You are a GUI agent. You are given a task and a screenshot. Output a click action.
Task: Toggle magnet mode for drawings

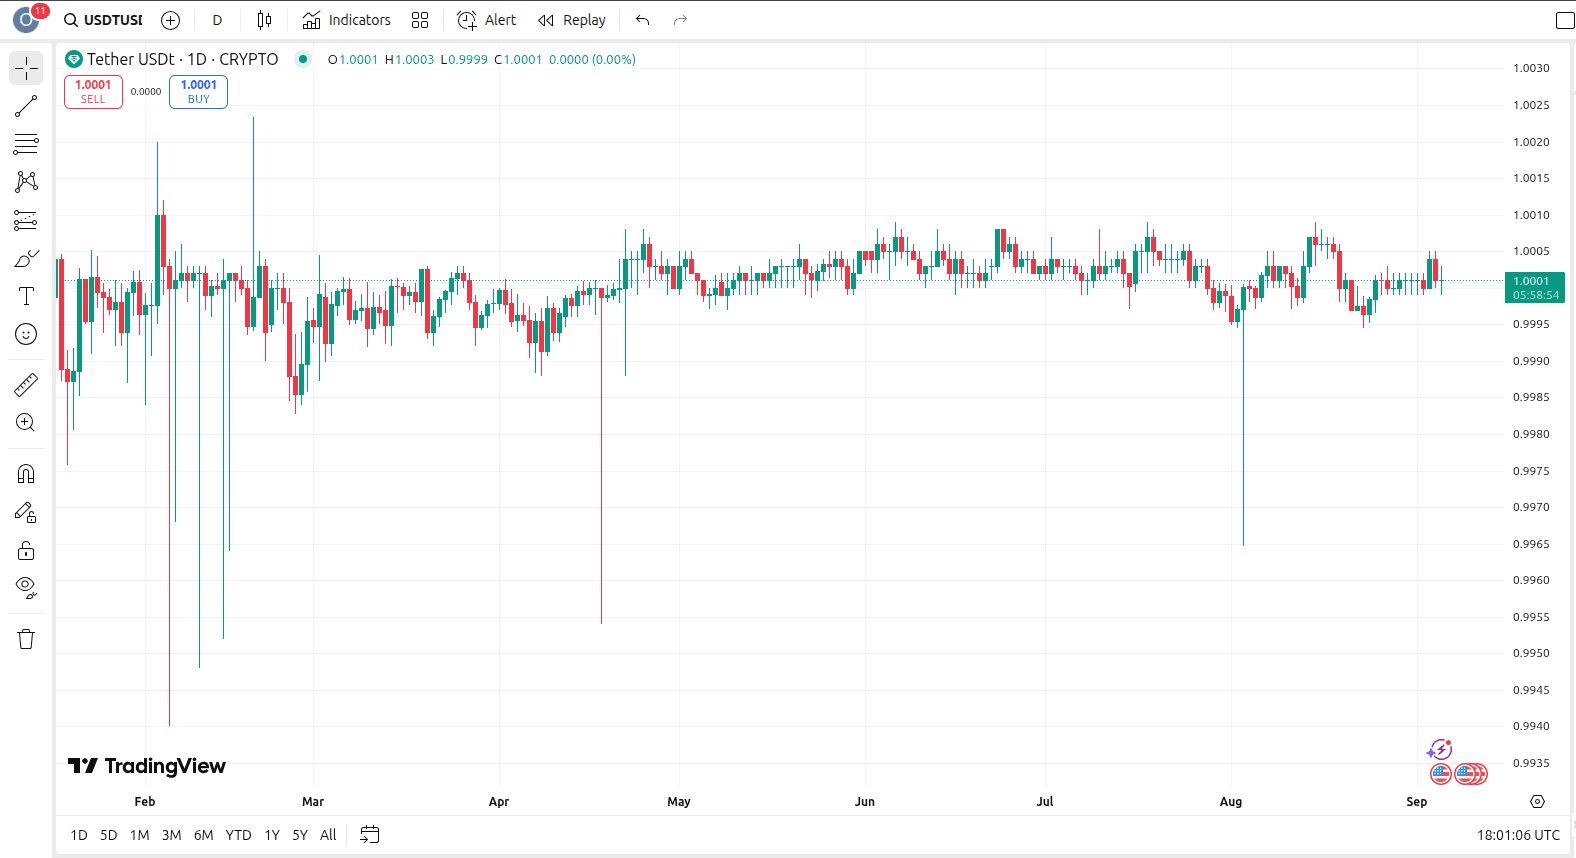pyautogui.click(x=26, y=474)
